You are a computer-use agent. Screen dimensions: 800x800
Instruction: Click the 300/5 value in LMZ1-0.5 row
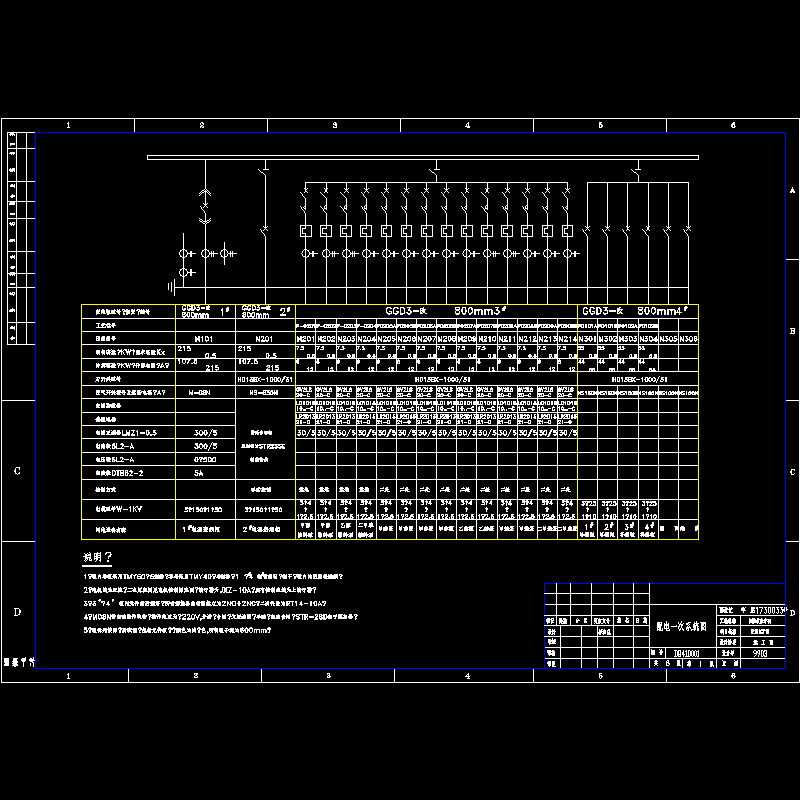point(205,432)
